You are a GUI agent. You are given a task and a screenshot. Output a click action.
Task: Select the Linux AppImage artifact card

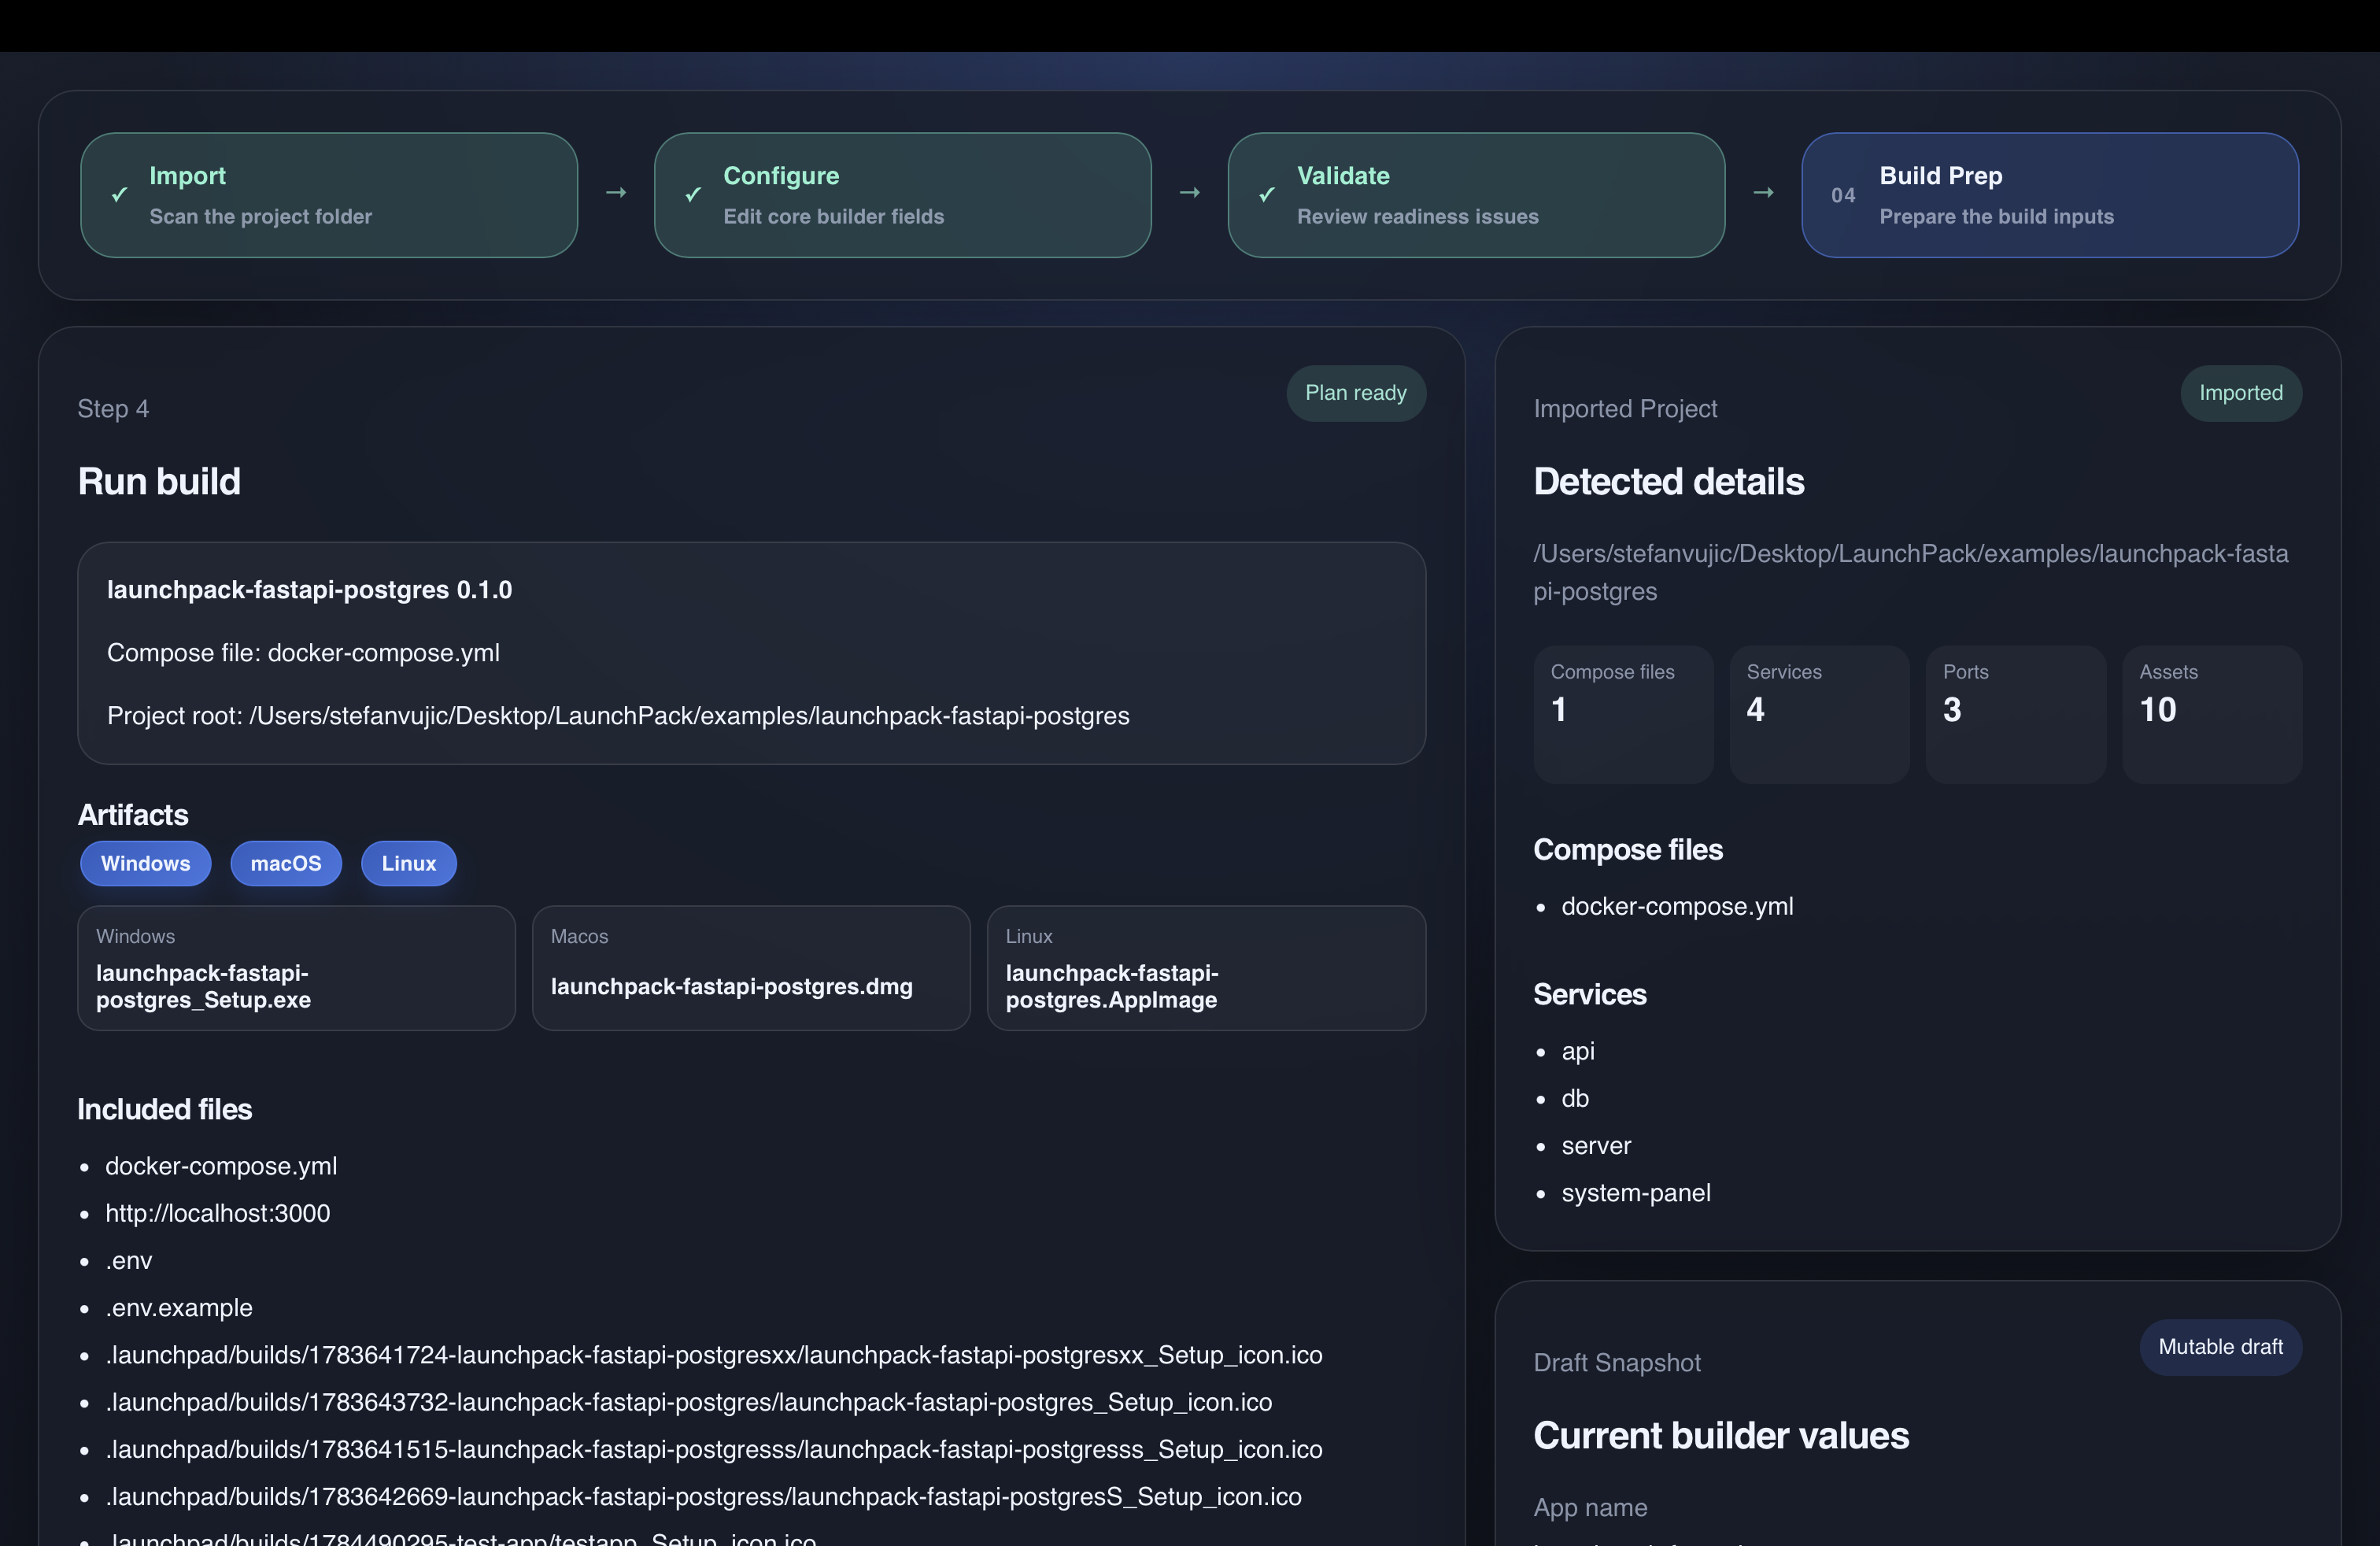click(1206, 968)
